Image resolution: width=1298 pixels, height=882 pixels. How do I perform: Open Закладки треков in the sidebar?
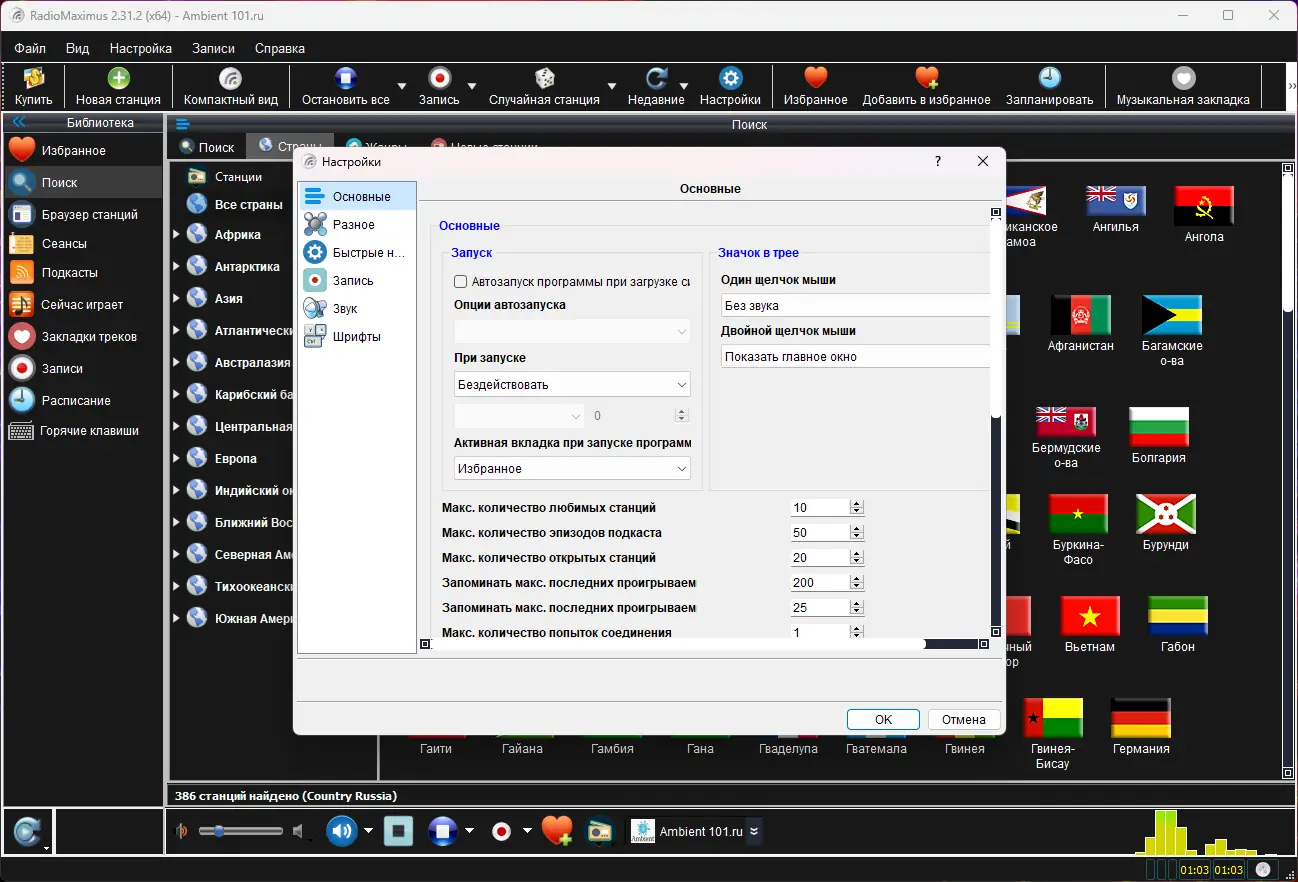(82, 337)
